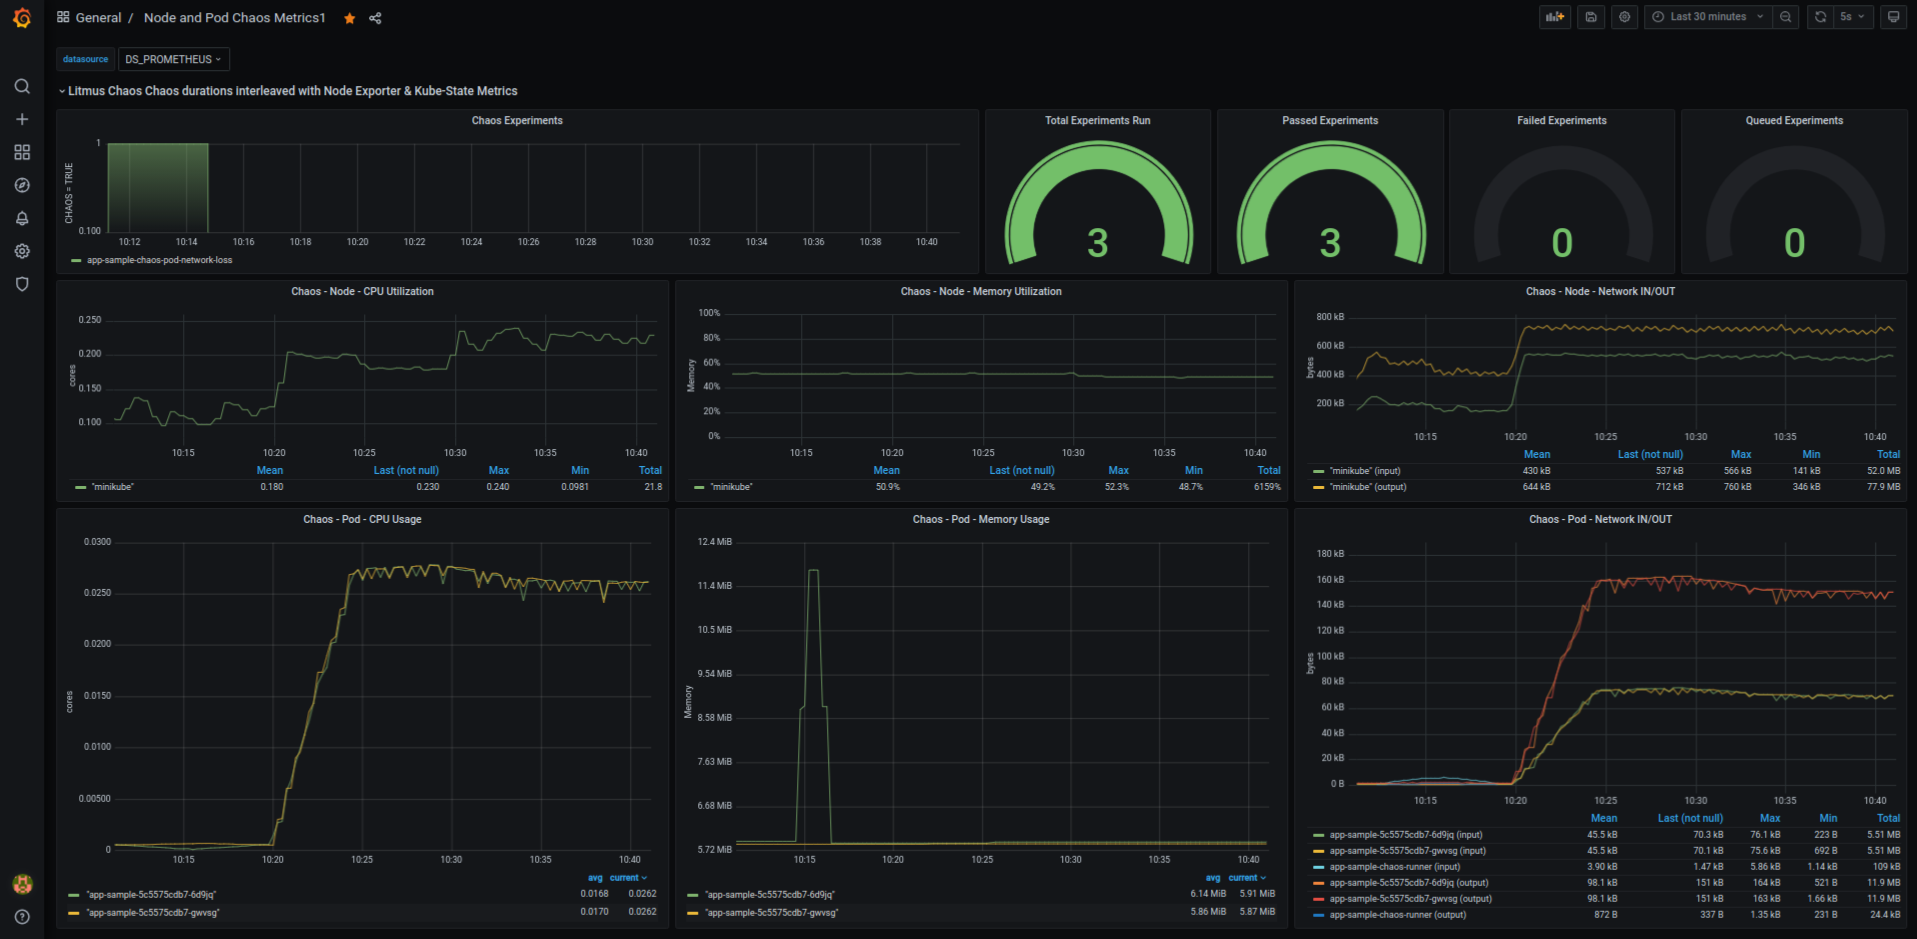This screenshot has width=1917, height=939.
Task: Toggle app-sample-5c5575cdb7-gwvsg series in Pod CPU legend
Action: click(155, 913)
